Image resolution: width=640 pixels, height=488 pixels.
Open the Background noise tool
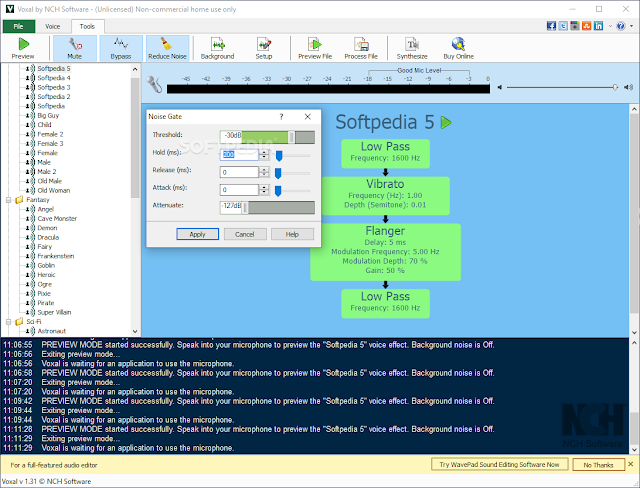(218, 48)
